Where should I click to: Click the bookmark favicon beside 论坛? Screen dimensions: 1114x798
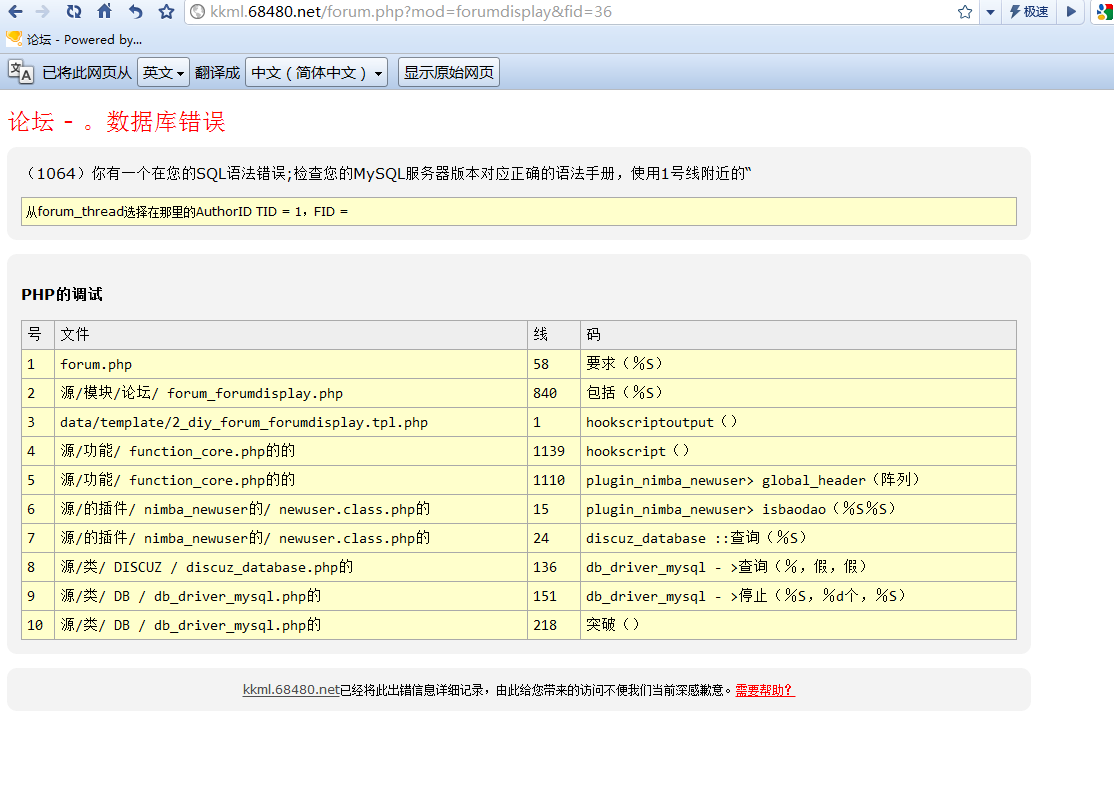tap(14, 39)
